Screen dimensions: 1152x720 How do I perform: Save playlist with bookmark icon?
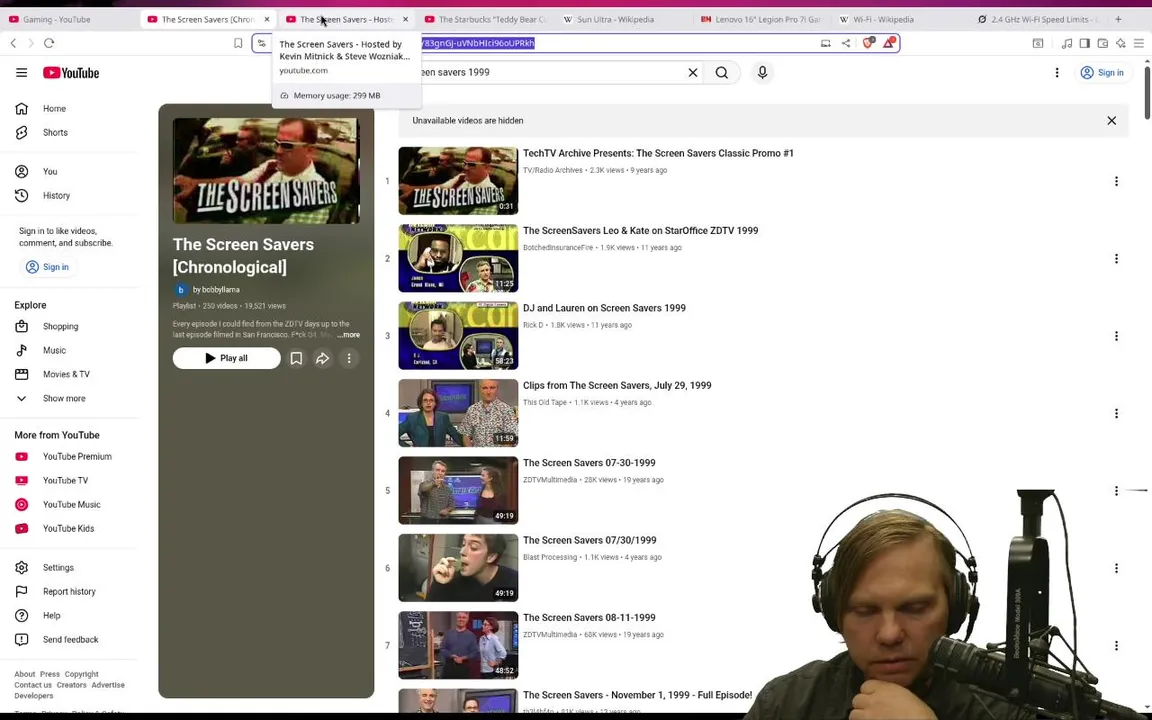coord(296,359)
